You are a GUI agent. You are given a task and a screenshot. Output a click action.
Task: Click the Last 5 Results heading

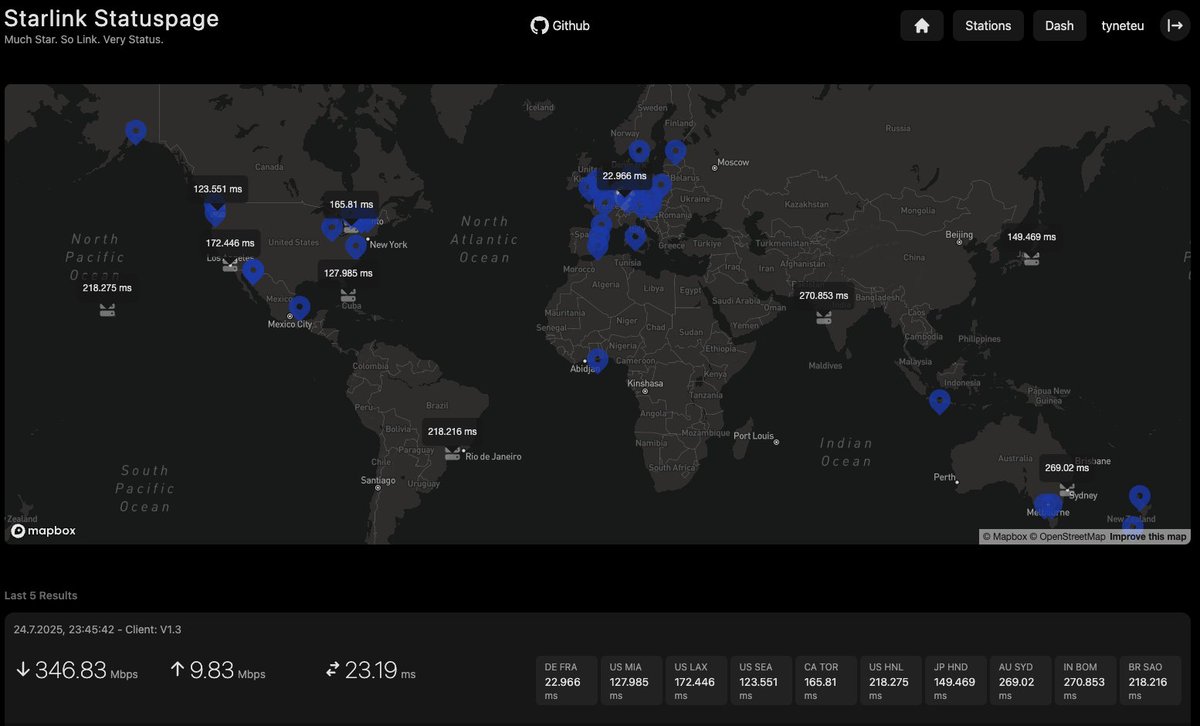tap(41, 595)
